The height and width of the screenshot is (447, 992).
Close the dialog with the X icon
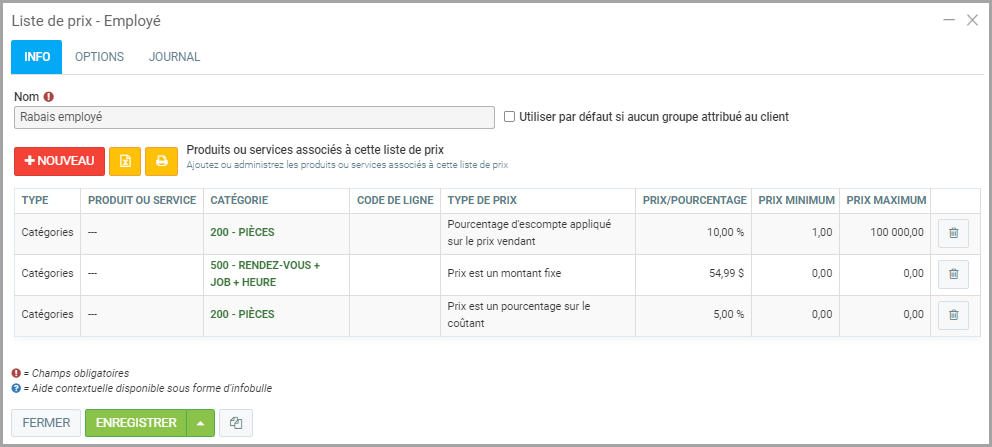[972, 20]
